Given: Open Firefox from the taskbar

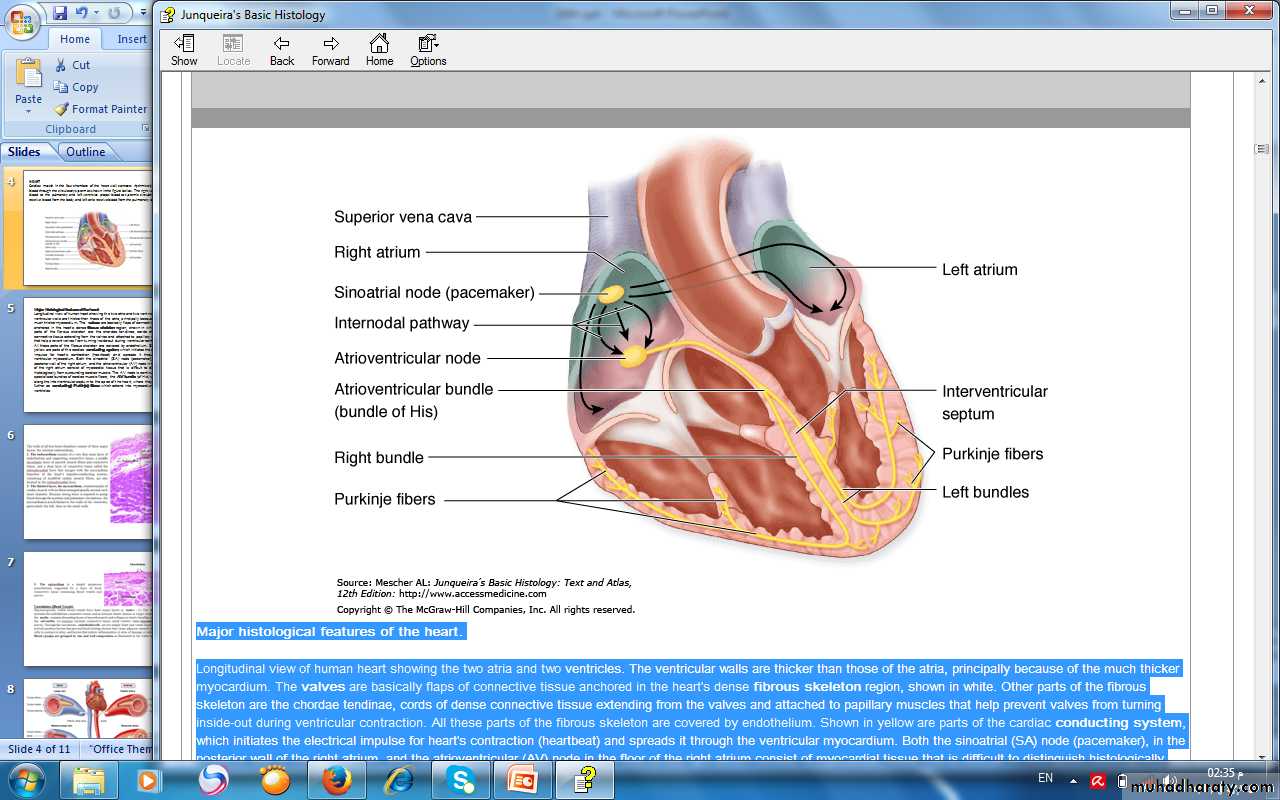Looking at the screenshot, I should [x=336, y=779].
